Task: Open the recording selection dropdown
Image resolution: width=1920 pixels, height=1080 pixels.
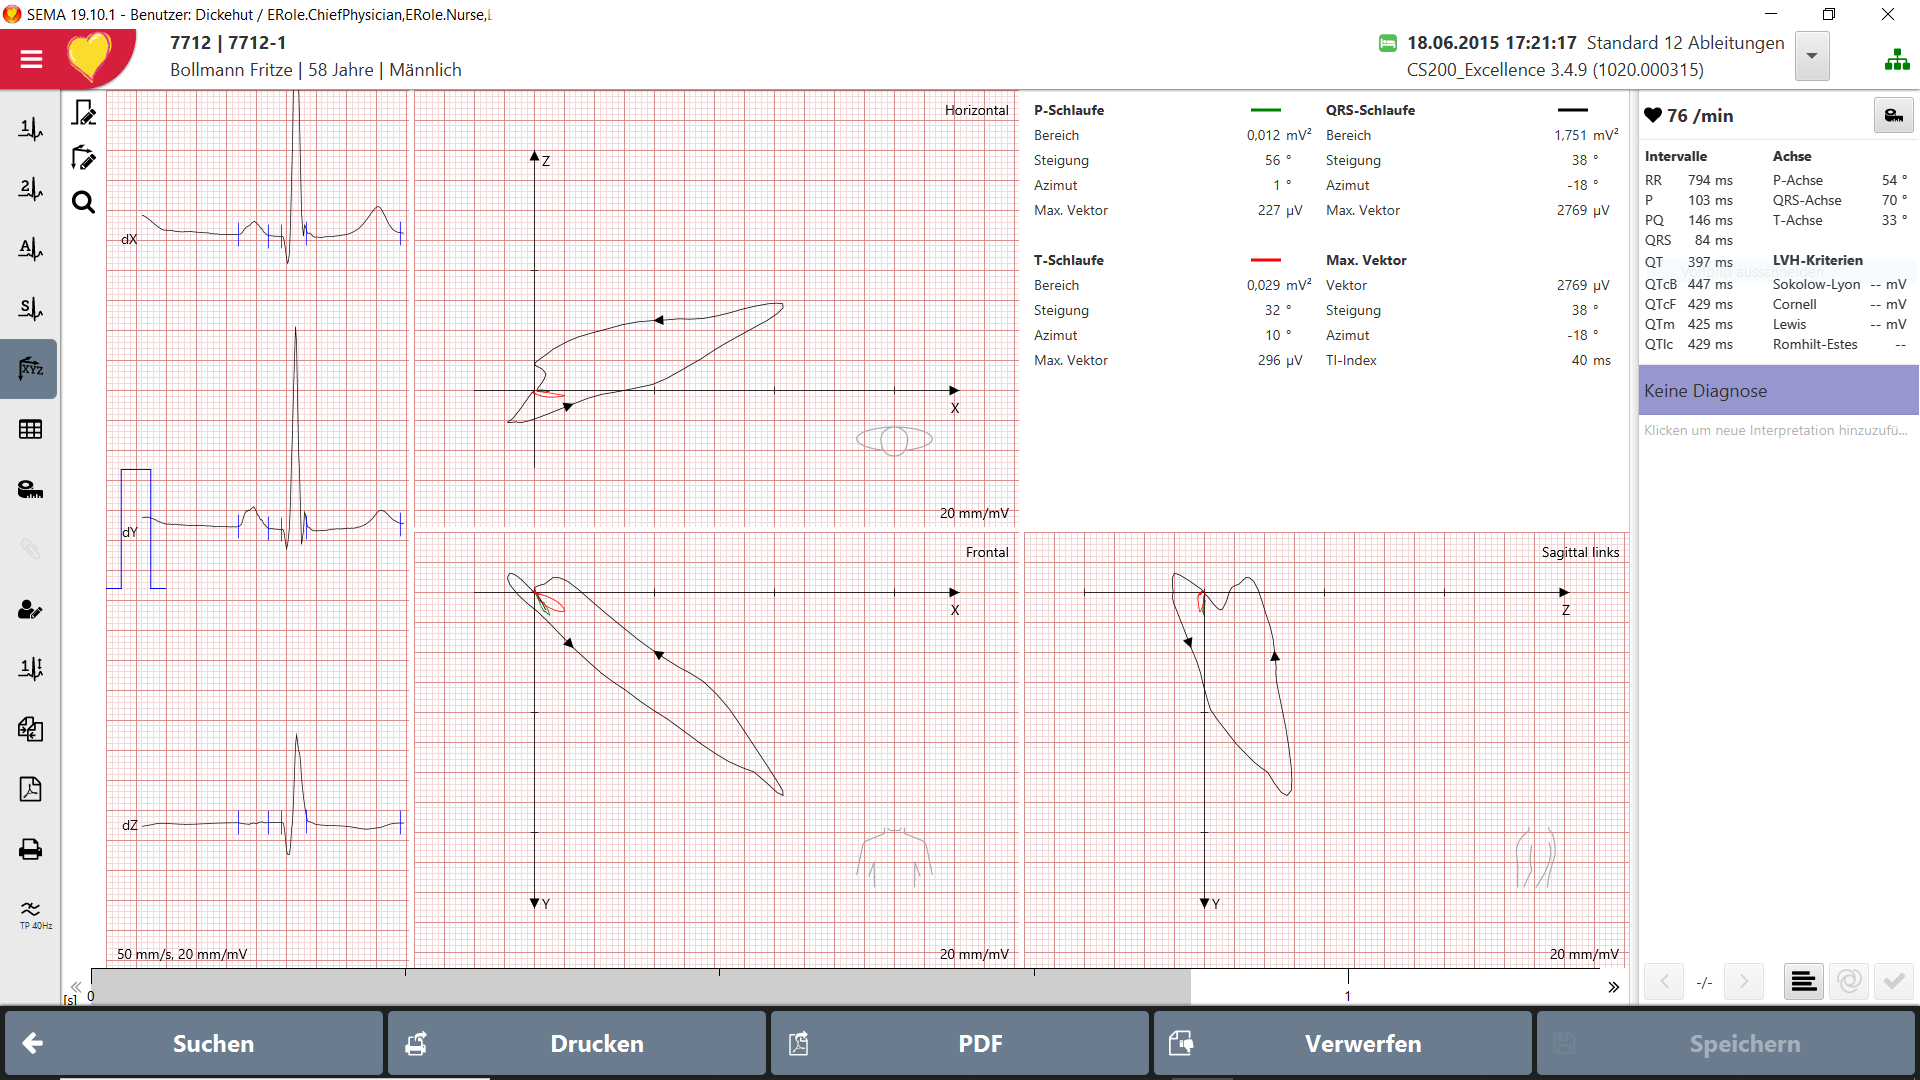Action: 1812,56
